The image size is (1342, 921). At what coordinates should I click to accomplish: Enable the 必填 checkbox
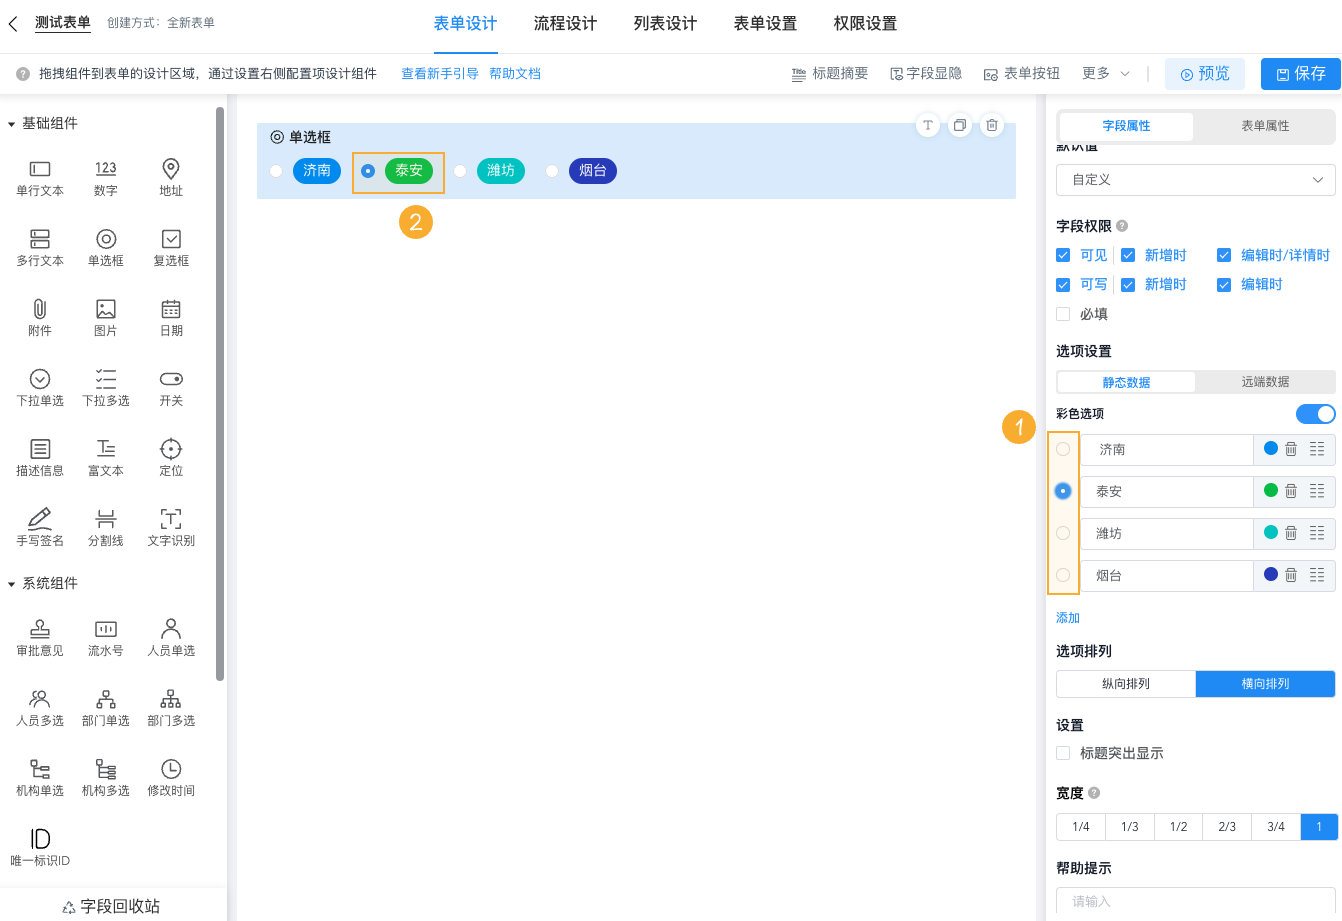coord(1063,313)
